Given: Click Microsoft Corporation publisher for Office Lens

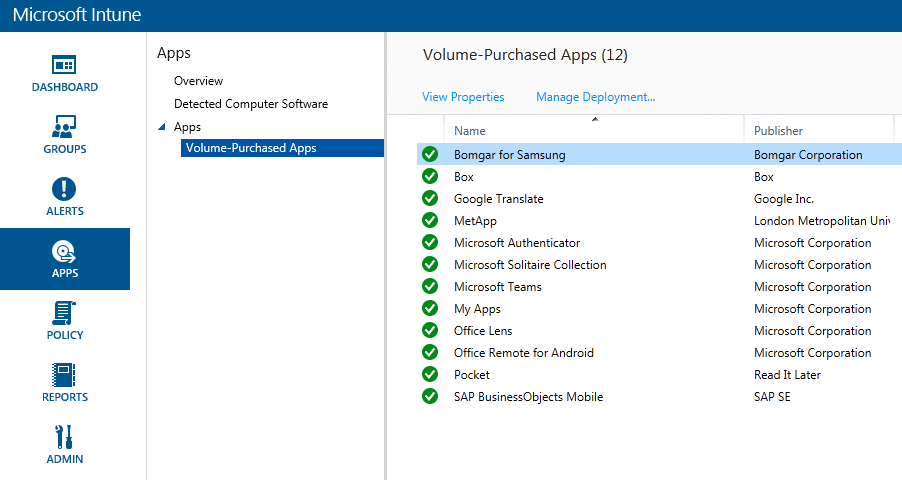Looking at the screenshot, I should click(x=813, y=331).
